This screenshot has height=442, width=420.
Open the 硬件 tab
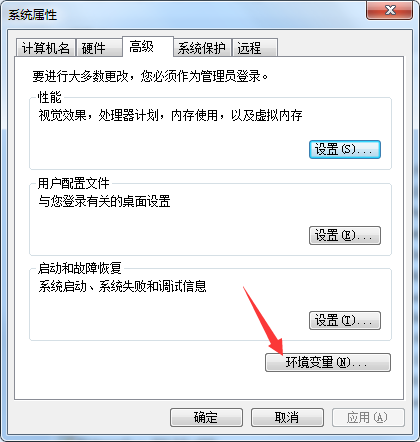[99, 48]
